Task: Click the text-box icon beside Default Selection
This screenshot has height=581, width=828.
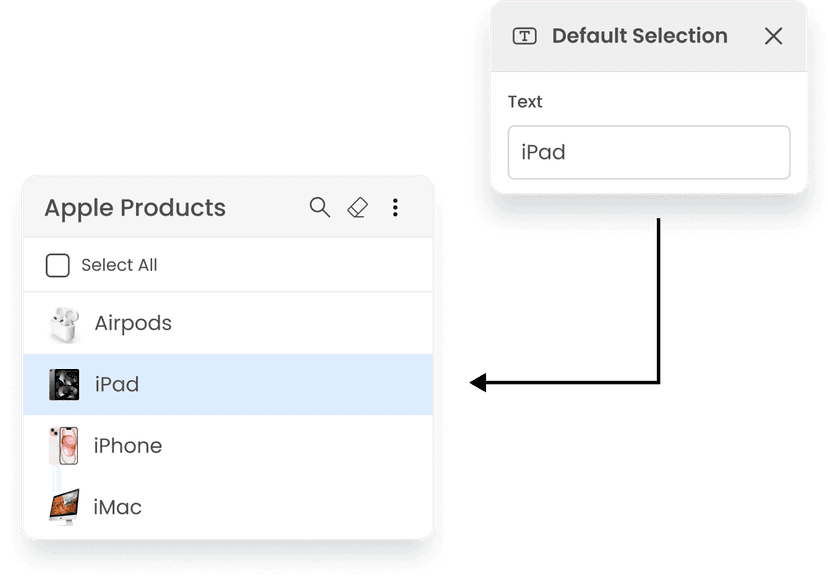Action: tap(524, 36)
